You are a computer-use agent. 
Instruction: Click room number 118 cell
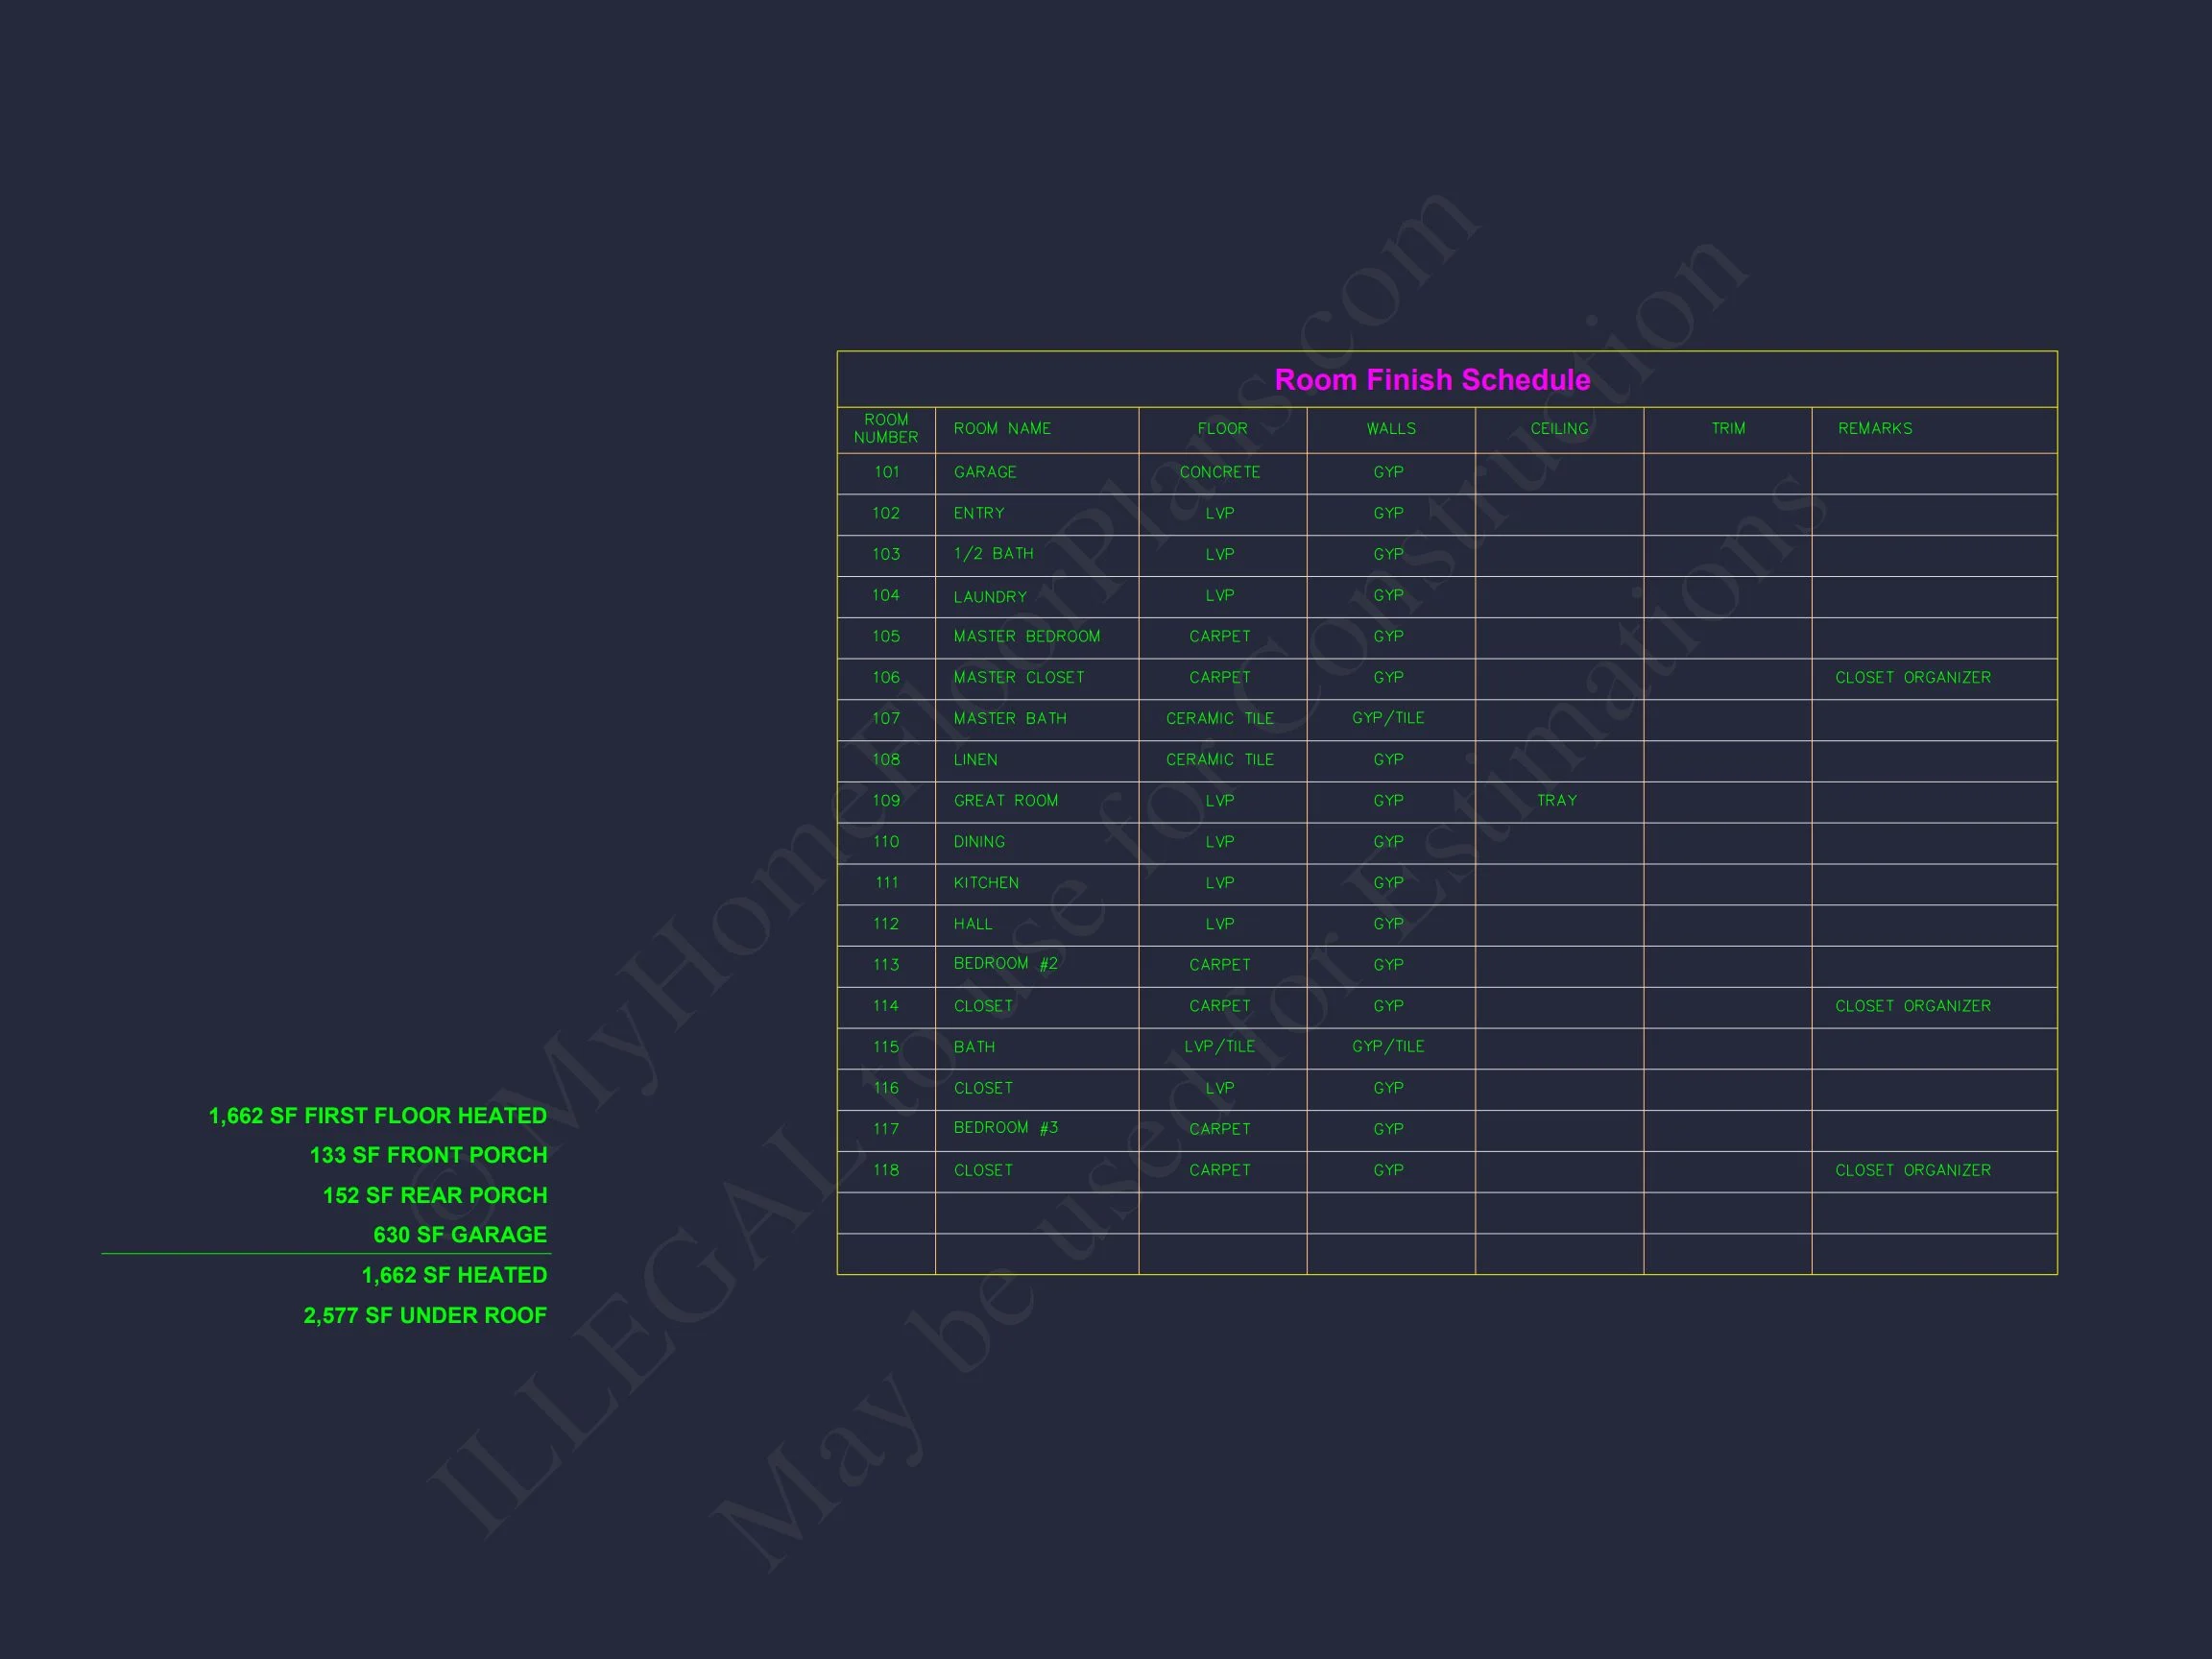point(886,1170)
